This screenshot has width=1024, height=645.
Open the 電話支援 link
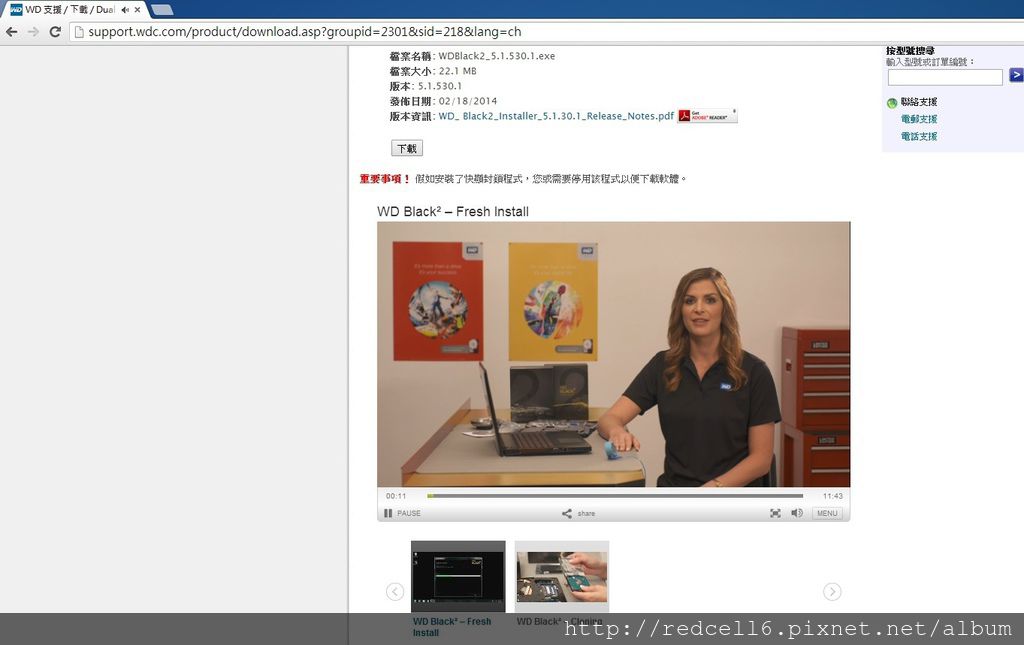point(919,136)
